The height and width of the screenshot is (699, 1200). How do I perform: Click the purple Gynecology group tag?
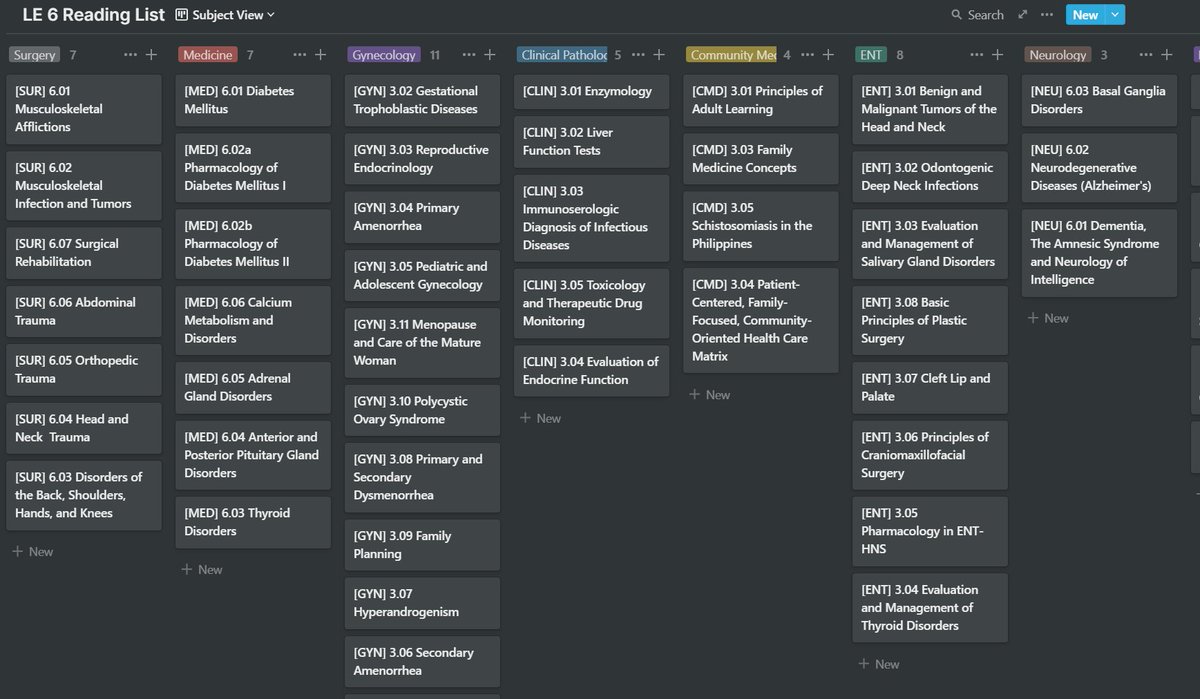384,55
